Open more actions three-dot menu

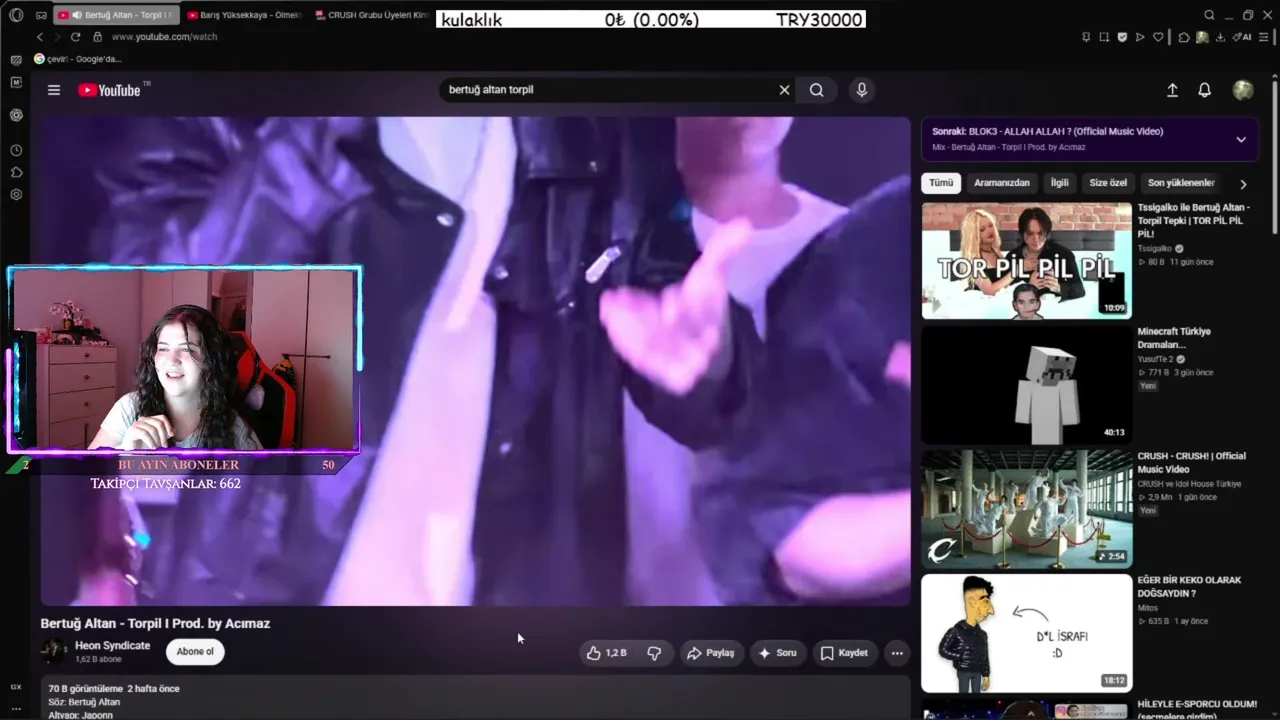coord(897,653)
